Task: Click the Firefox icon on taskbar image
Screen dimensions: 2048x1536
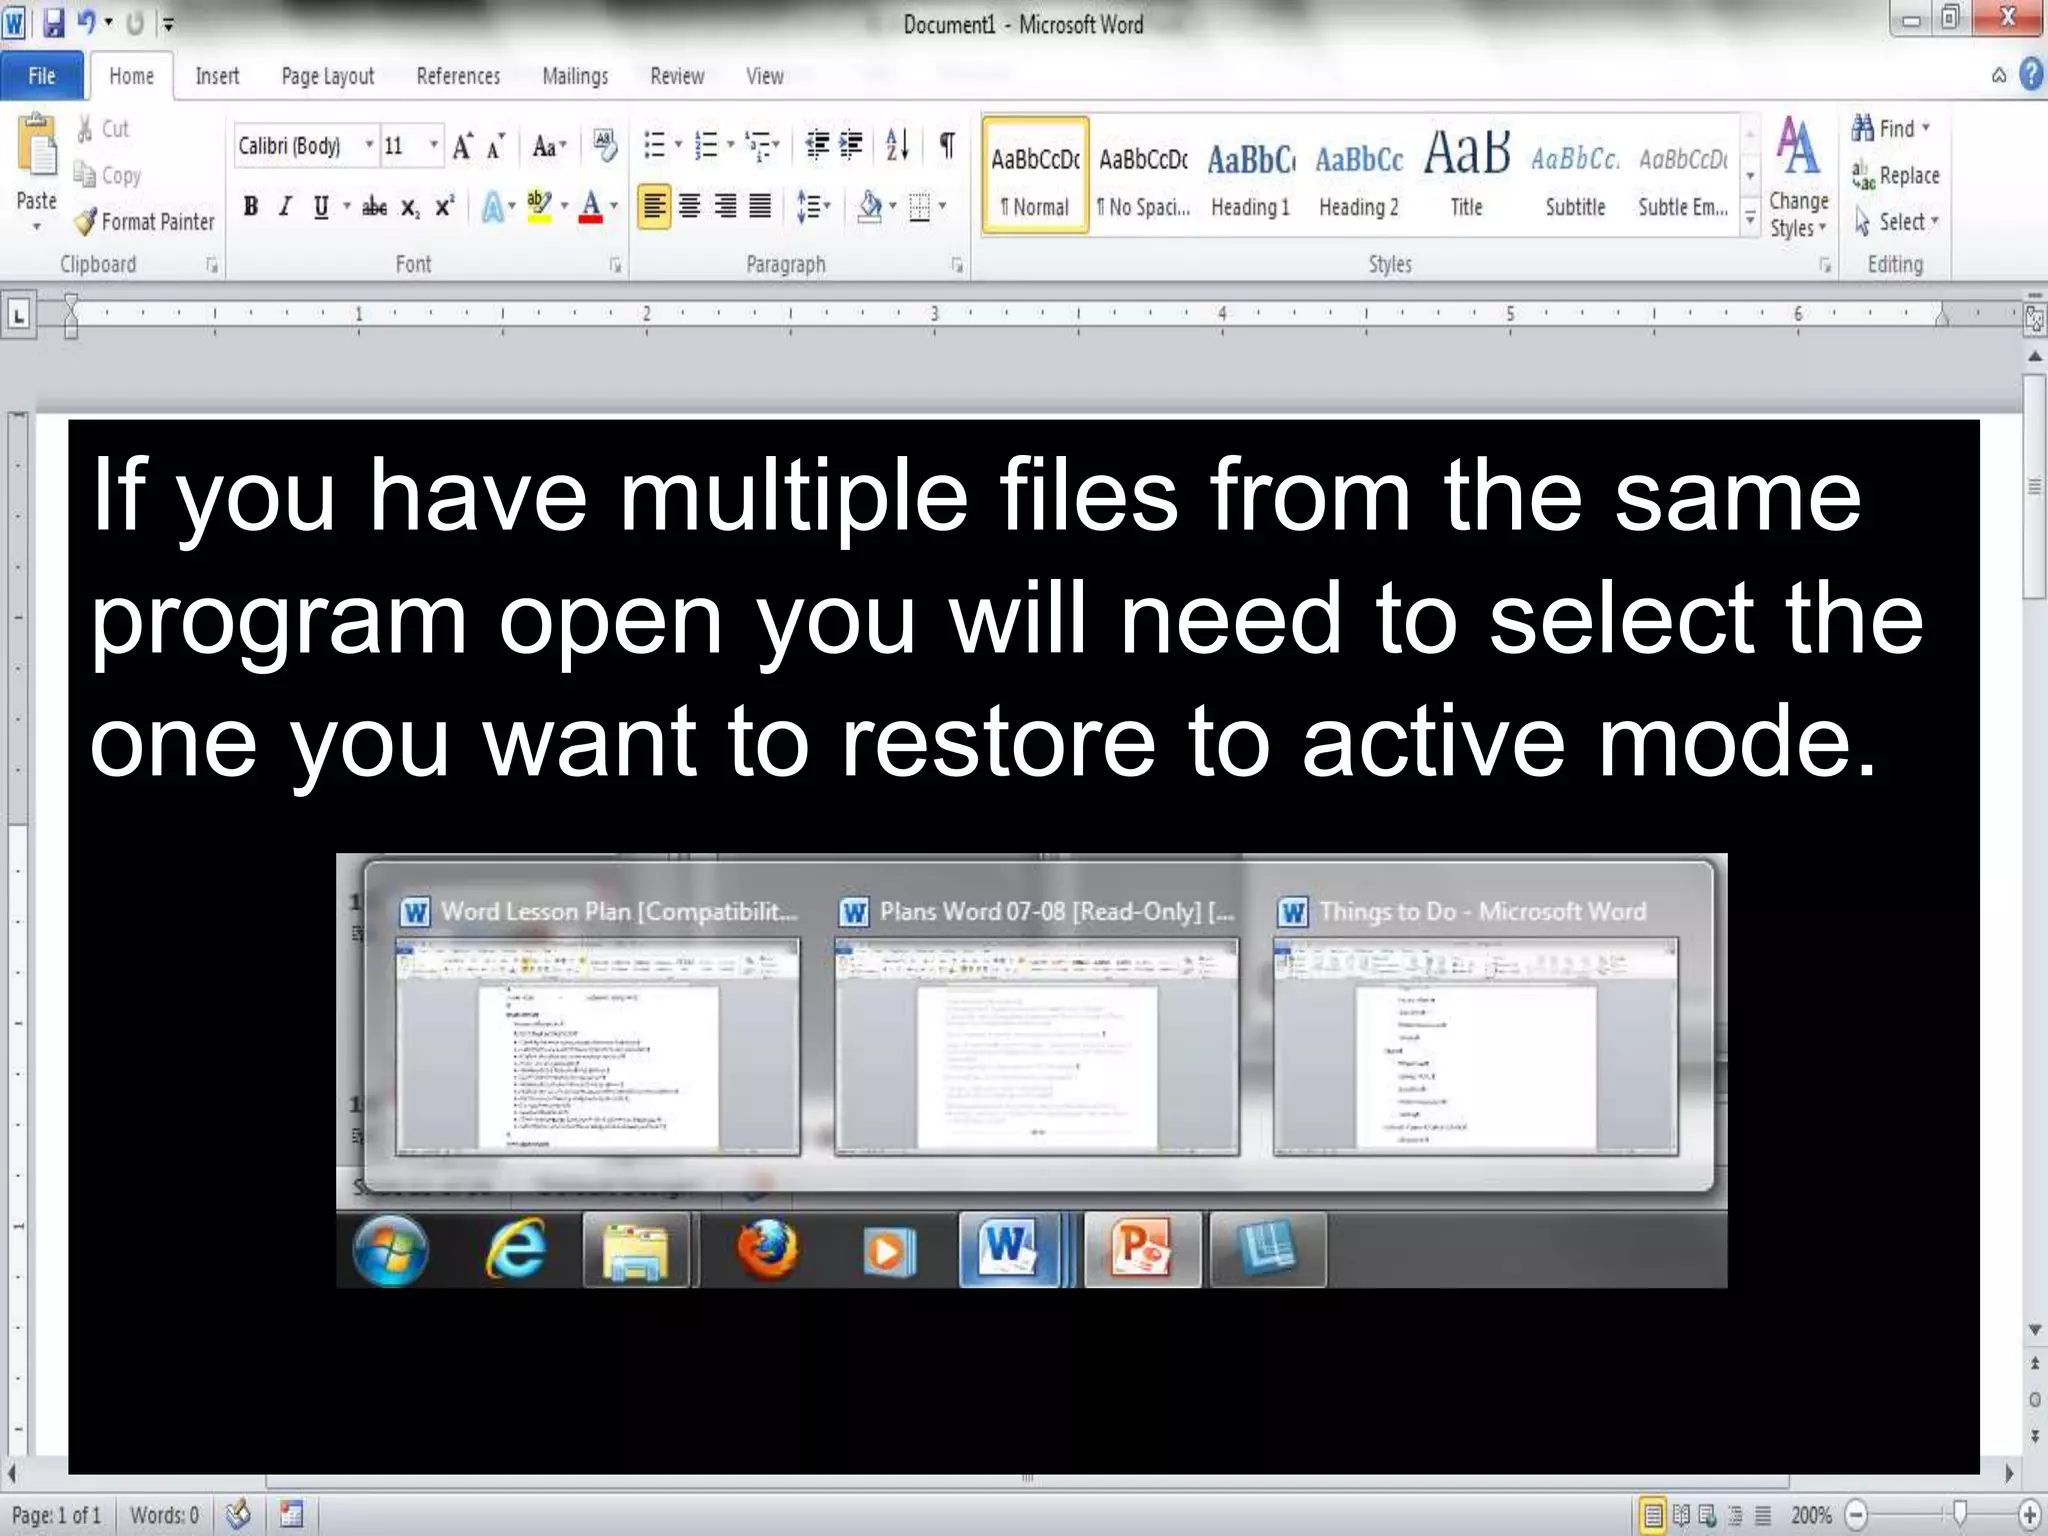Action: pyautogui.click(x=768, y=1249)
